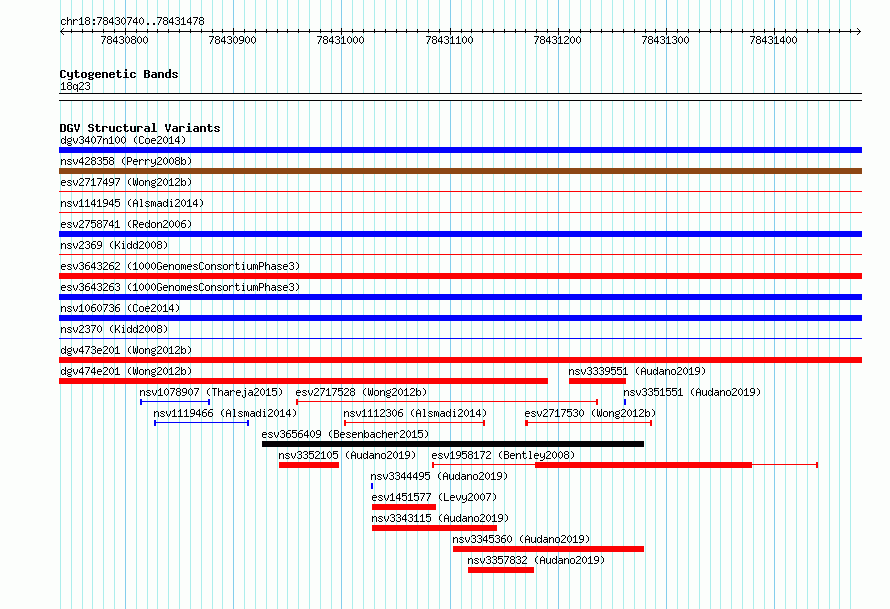Select nsv1141945 (Alsmadi2014) label
Image resolution: width=890 pixels, height=609 pixels.
pos(132,203)
